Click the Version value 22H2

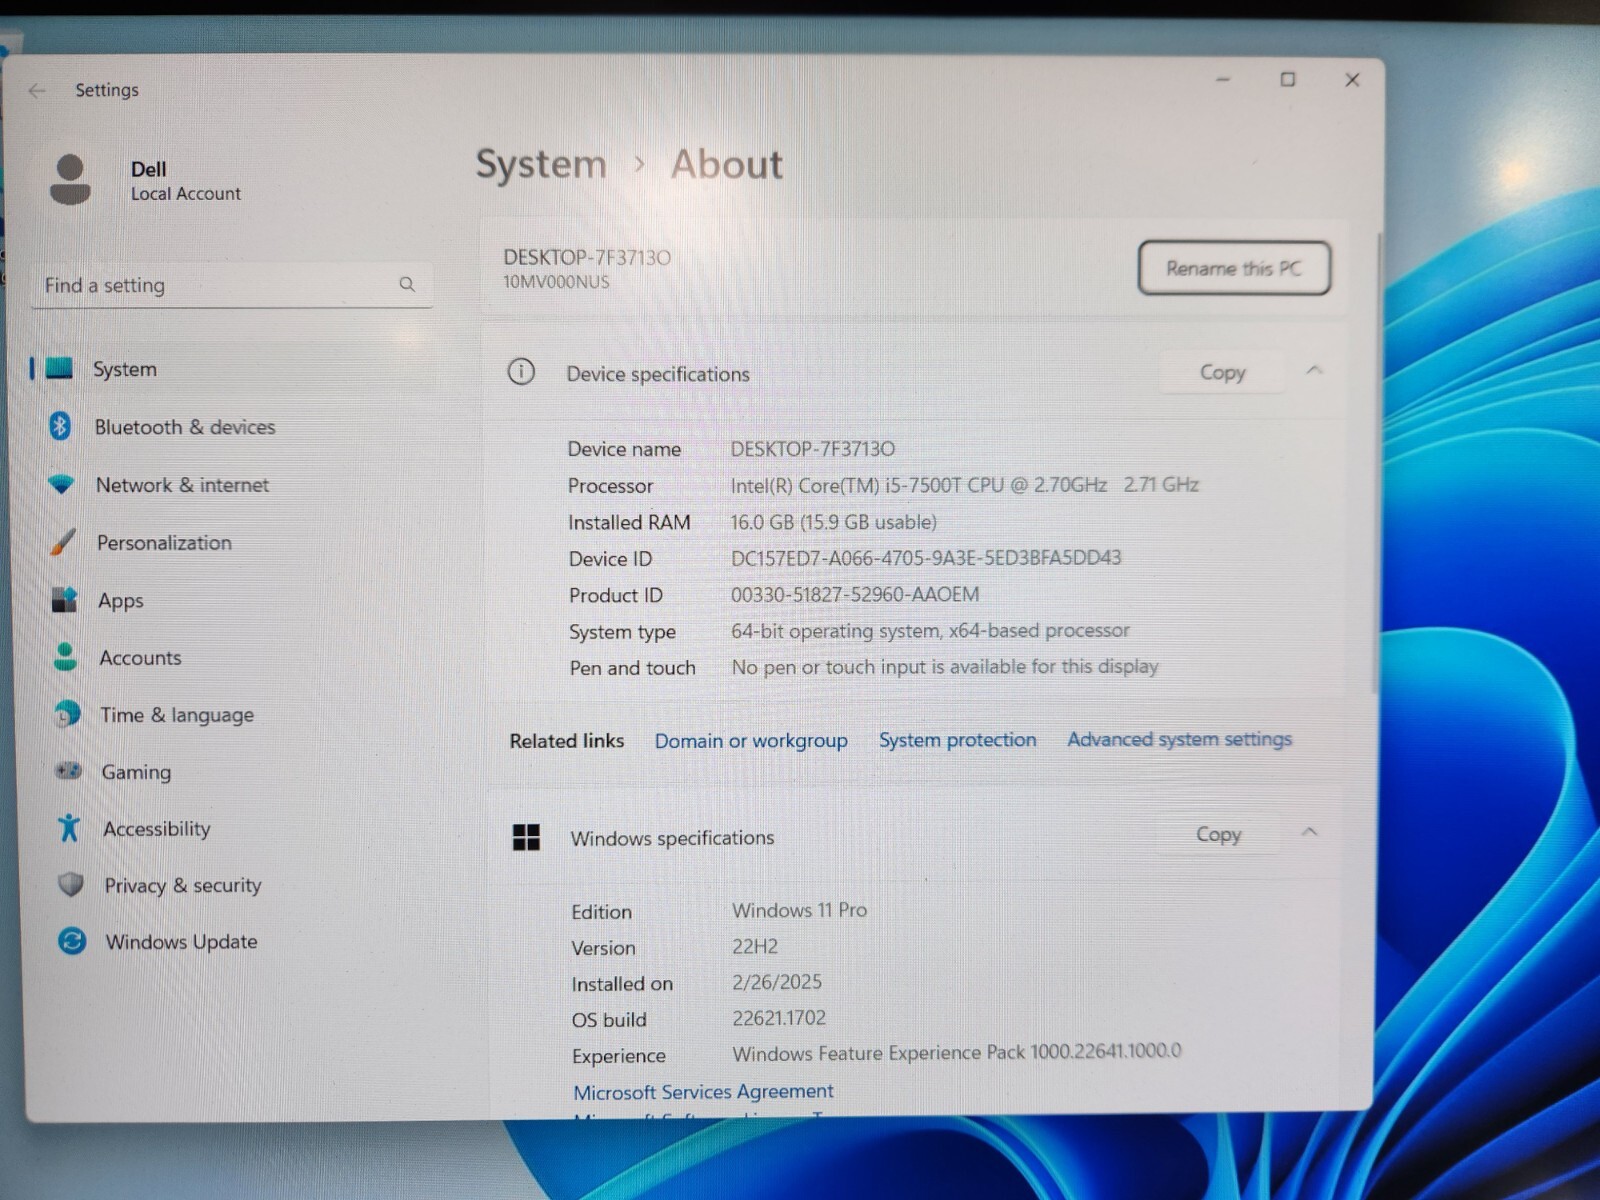coord(755,946)
